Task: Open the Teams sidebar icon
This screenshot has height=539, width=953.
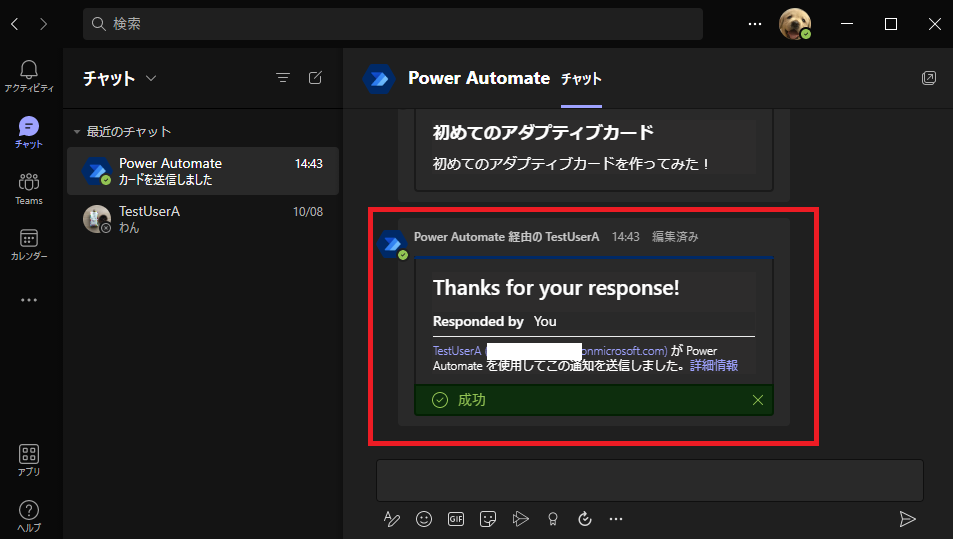Action: point(29,188)
